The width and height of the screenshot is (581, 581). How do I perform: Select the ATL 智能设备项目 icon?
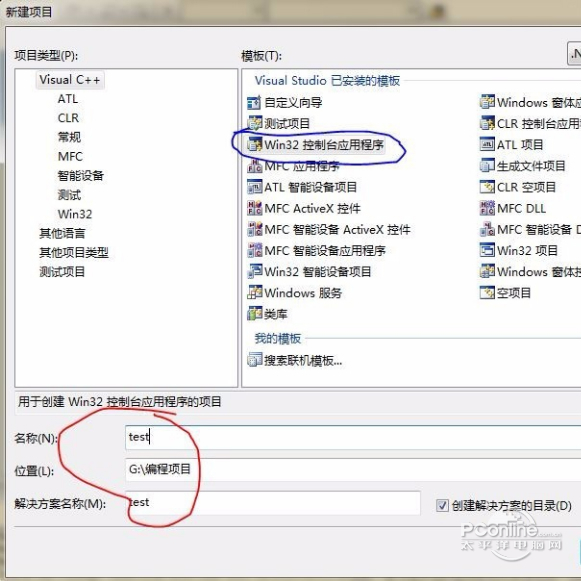click(x=254, y=187)
